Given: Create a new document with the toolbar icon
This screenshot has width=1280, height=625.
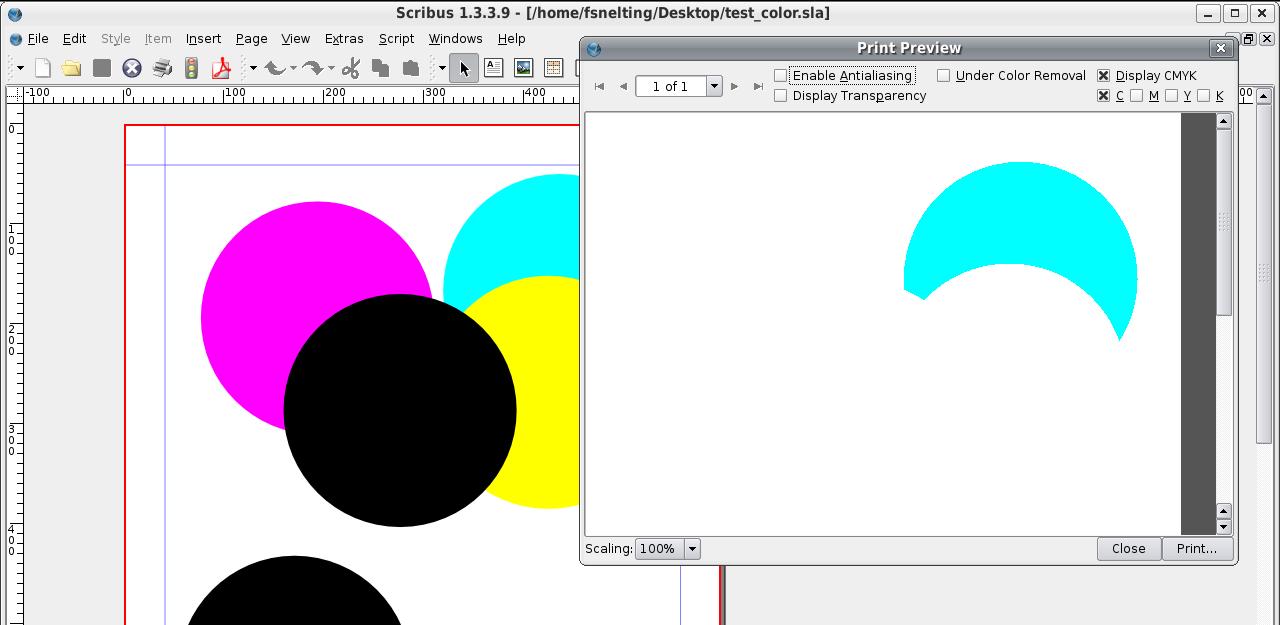Looking at the screenshot, I should coord(42,68).
